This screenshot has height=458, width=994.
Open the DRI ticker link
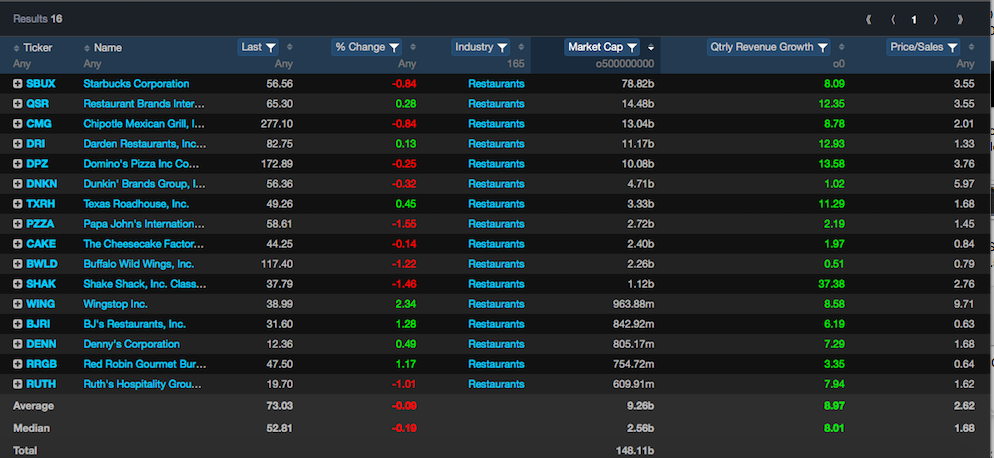(x=36, y=144)
